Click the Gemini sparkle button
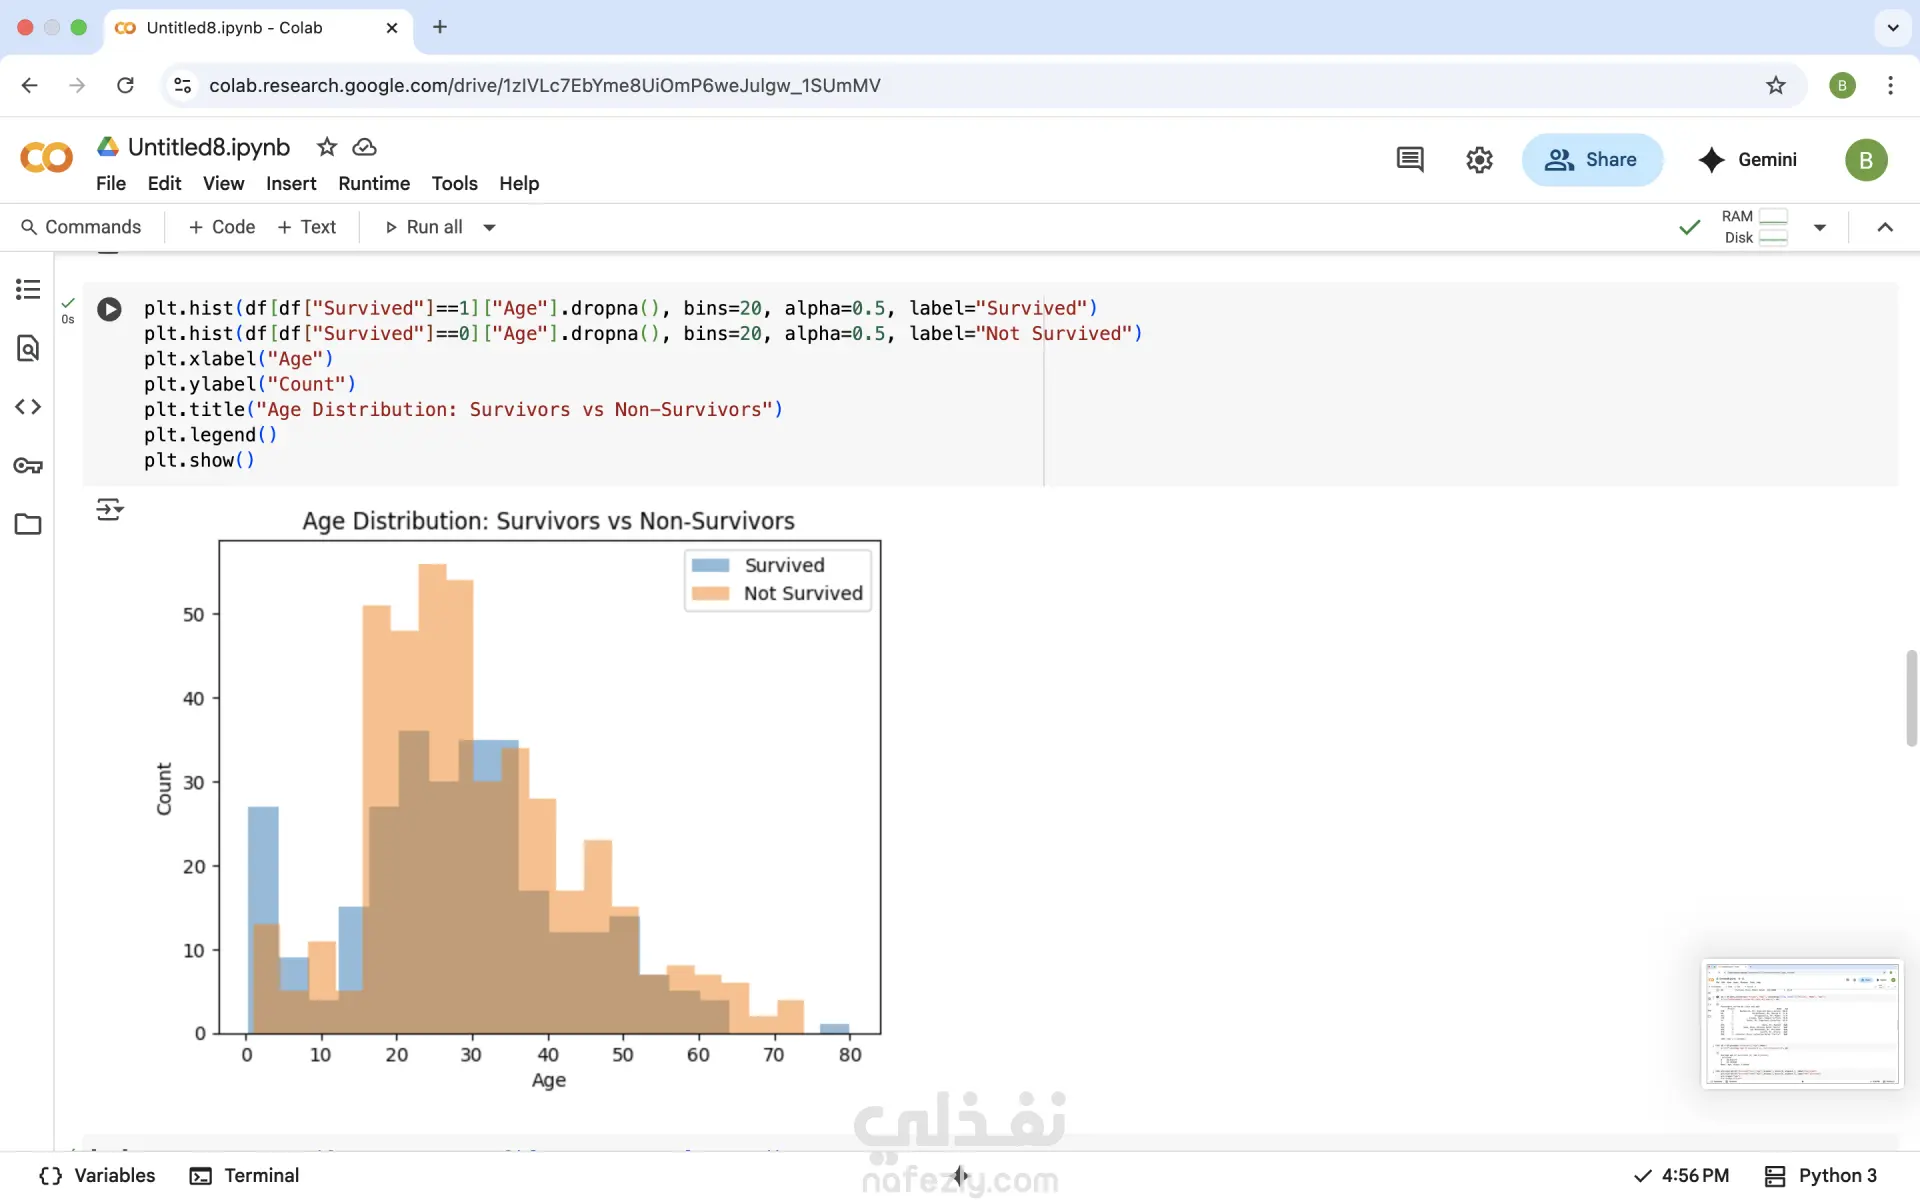The width and height of the screenshot is (1920, 1200). tap(1747, 160)
